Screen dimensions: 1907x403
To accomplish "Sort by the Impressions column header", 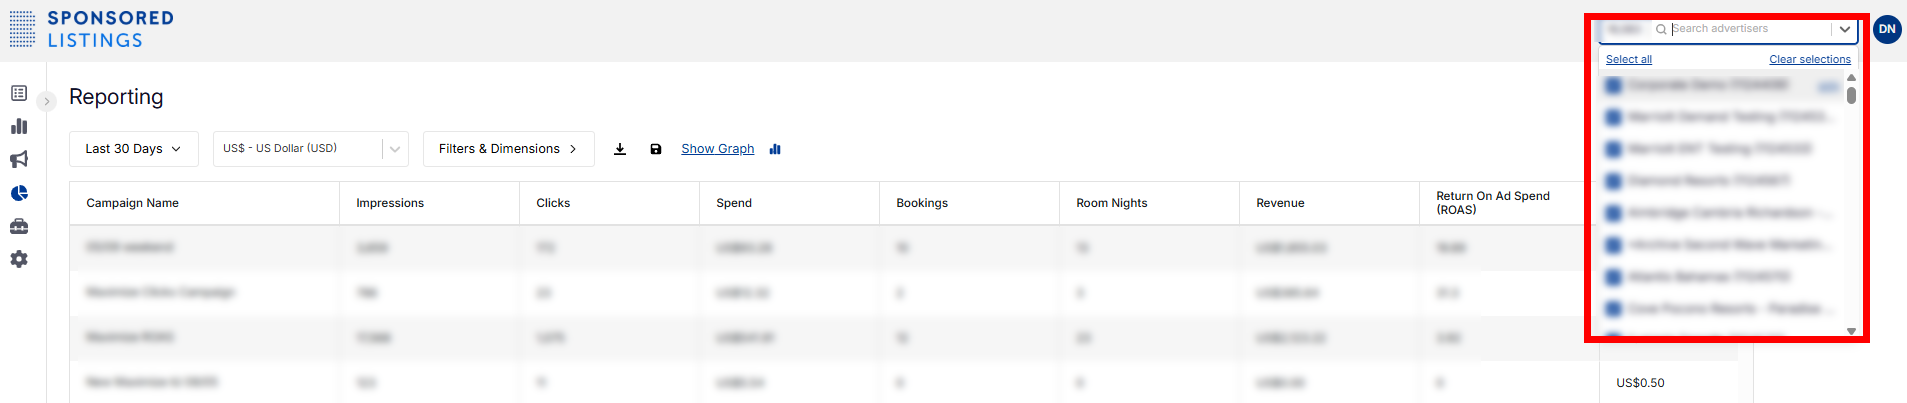I will point(390,203).
